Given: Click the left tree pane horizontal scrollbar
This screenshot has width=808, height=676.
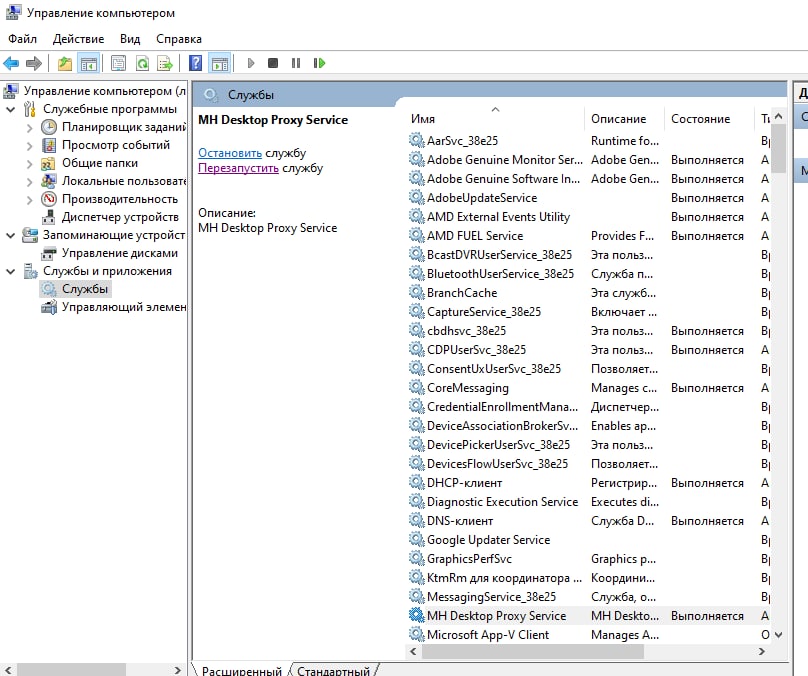Looking at the screenshot, I should (70, 670).
